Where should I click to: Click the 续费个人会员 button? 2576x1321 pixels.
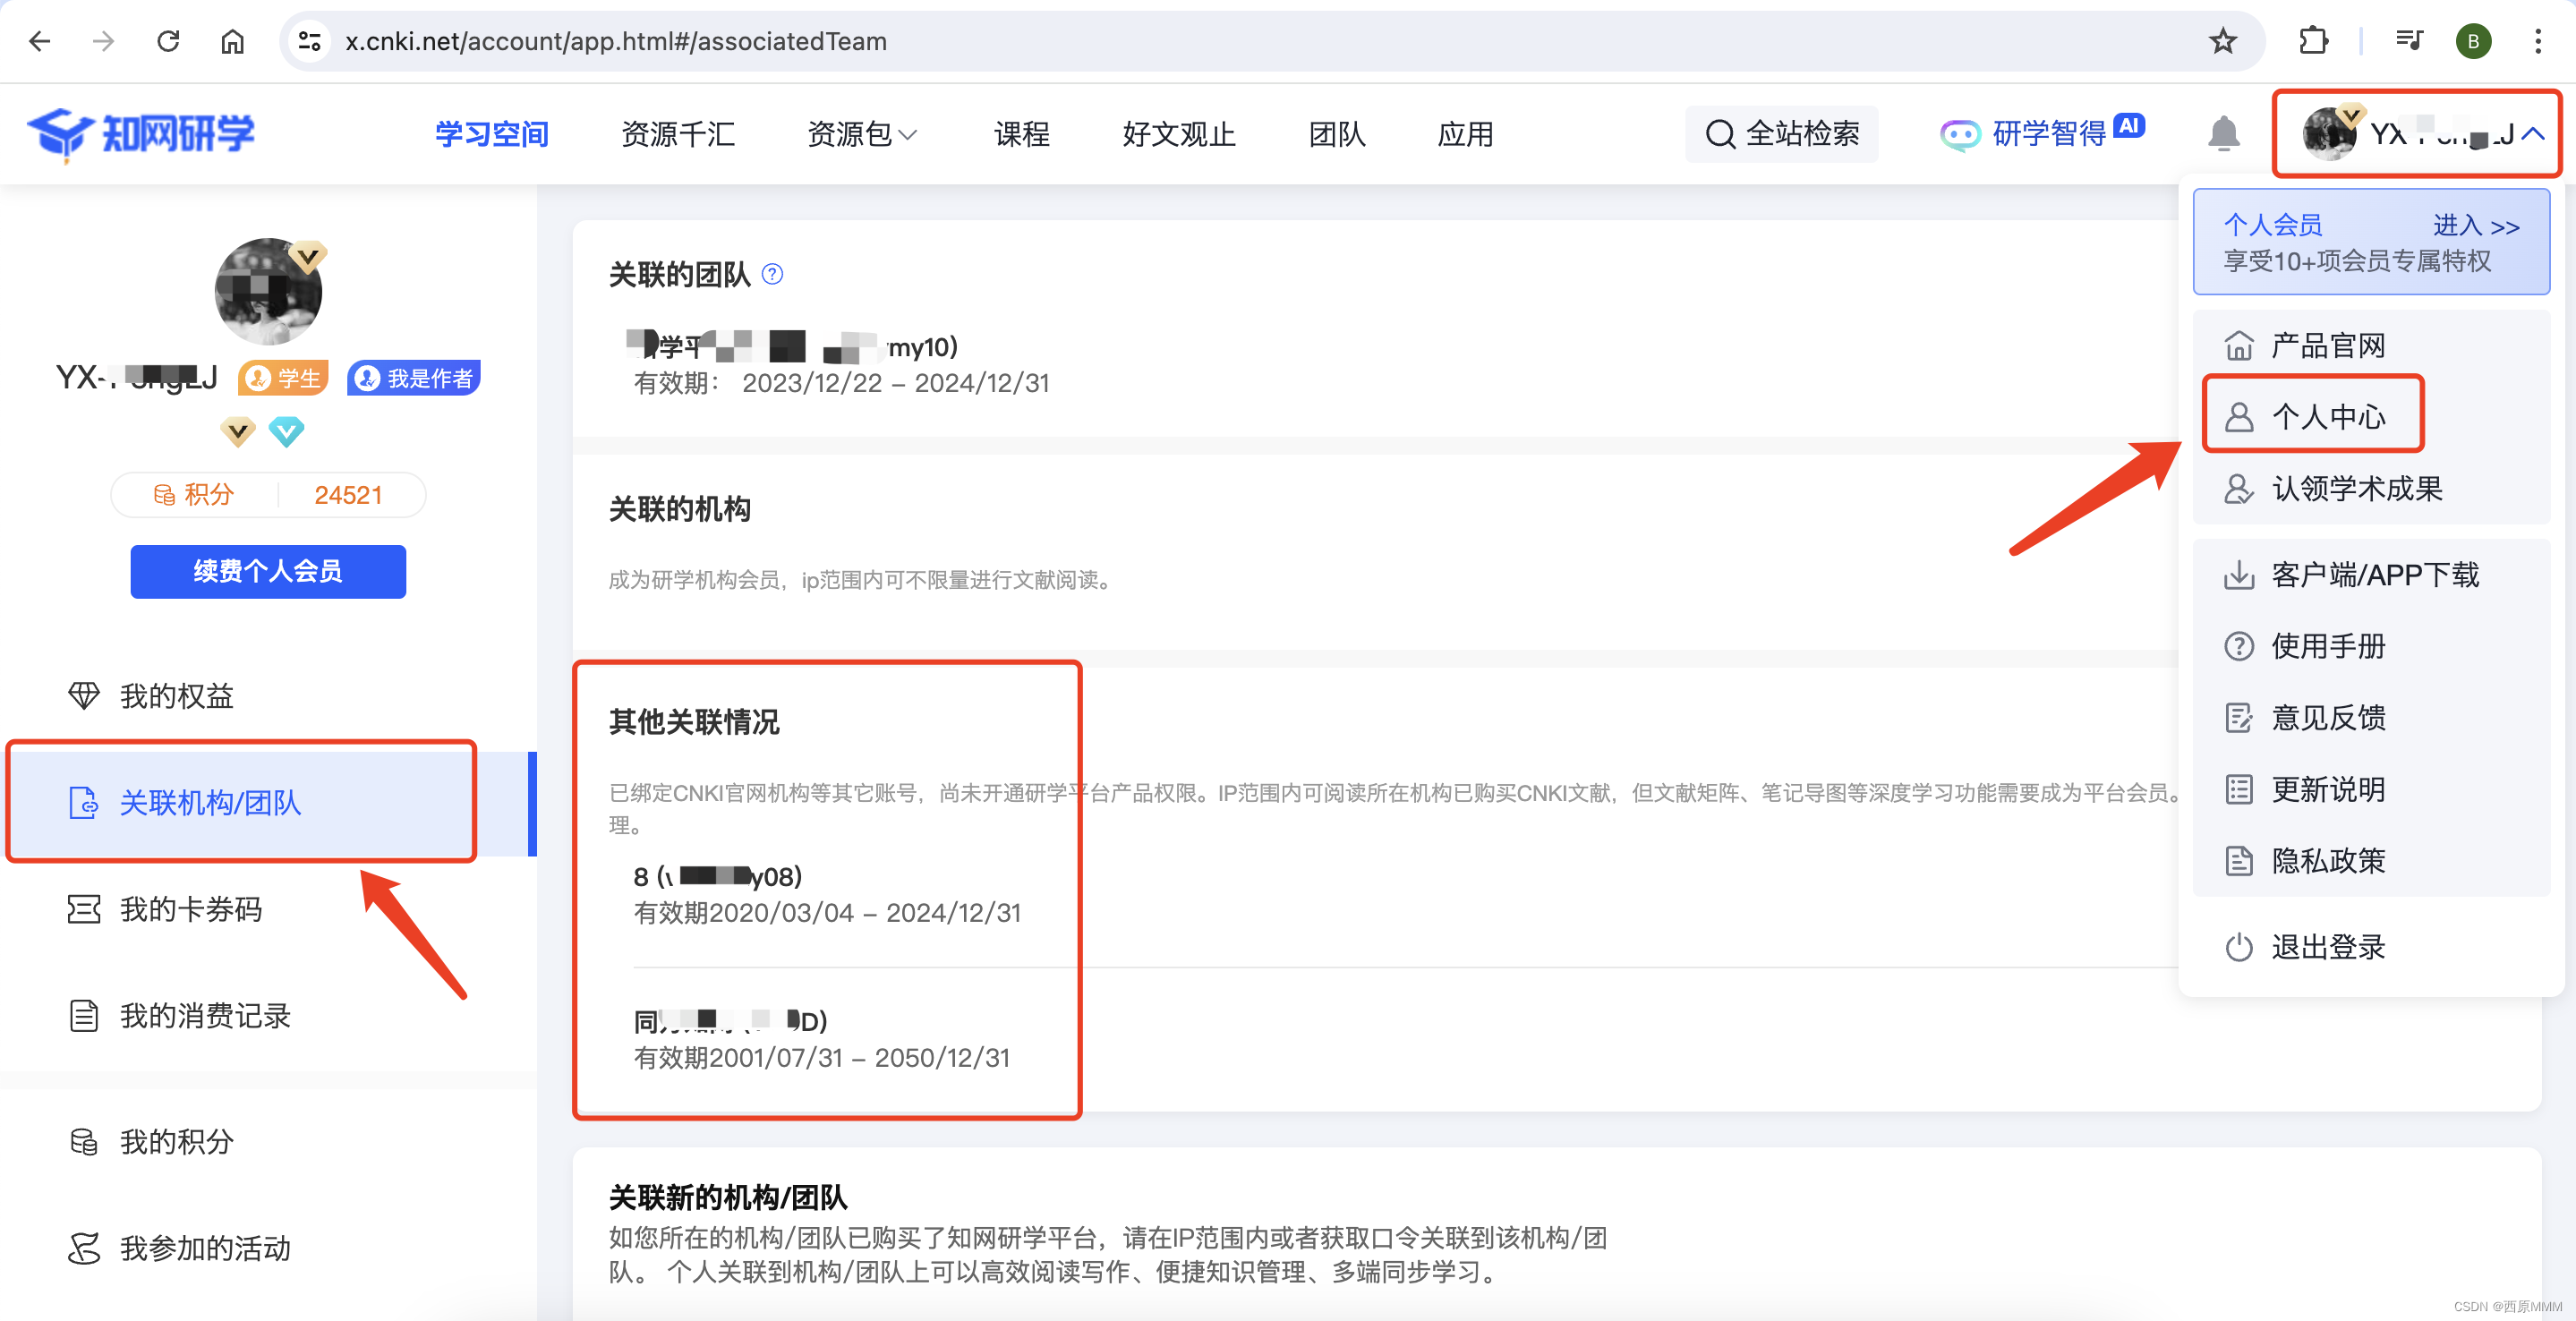pos(268,571)
